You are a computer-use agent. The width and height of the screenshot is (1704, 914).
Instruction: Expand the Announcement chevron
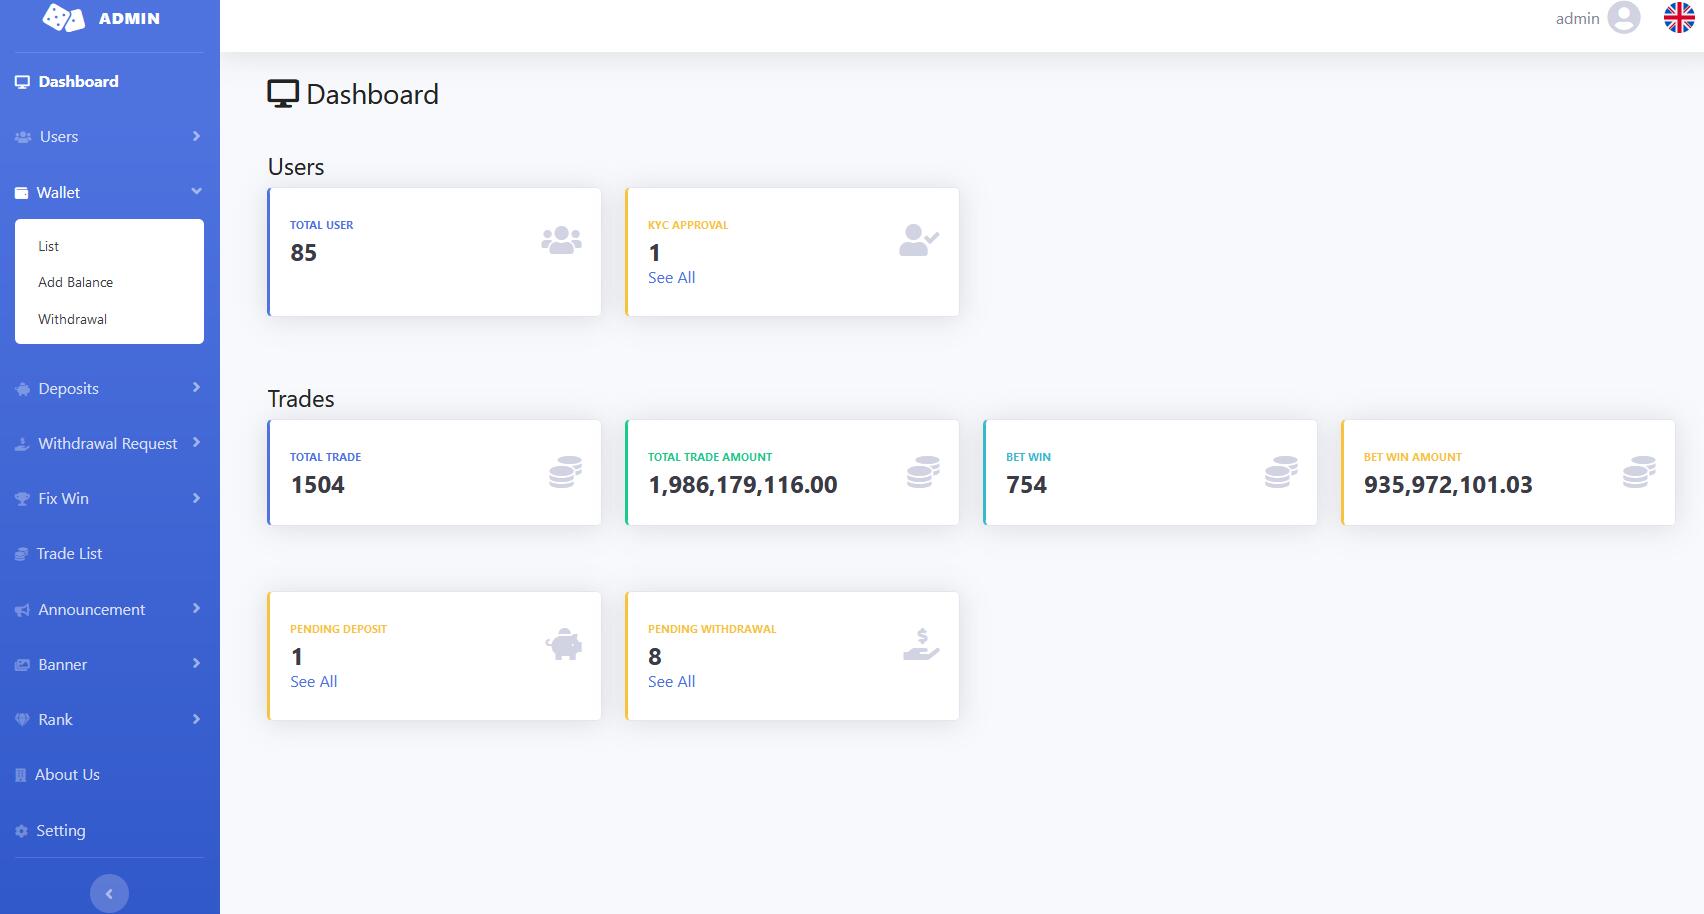(x=196, y=608)
